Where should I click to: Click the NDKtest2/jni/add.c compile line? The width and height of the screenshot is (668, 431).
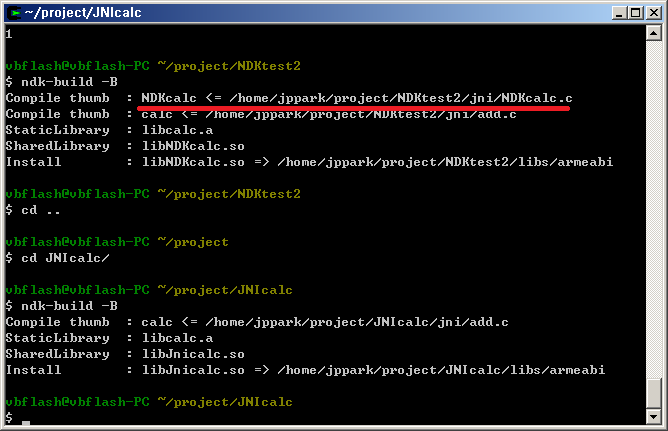[261, 114]
